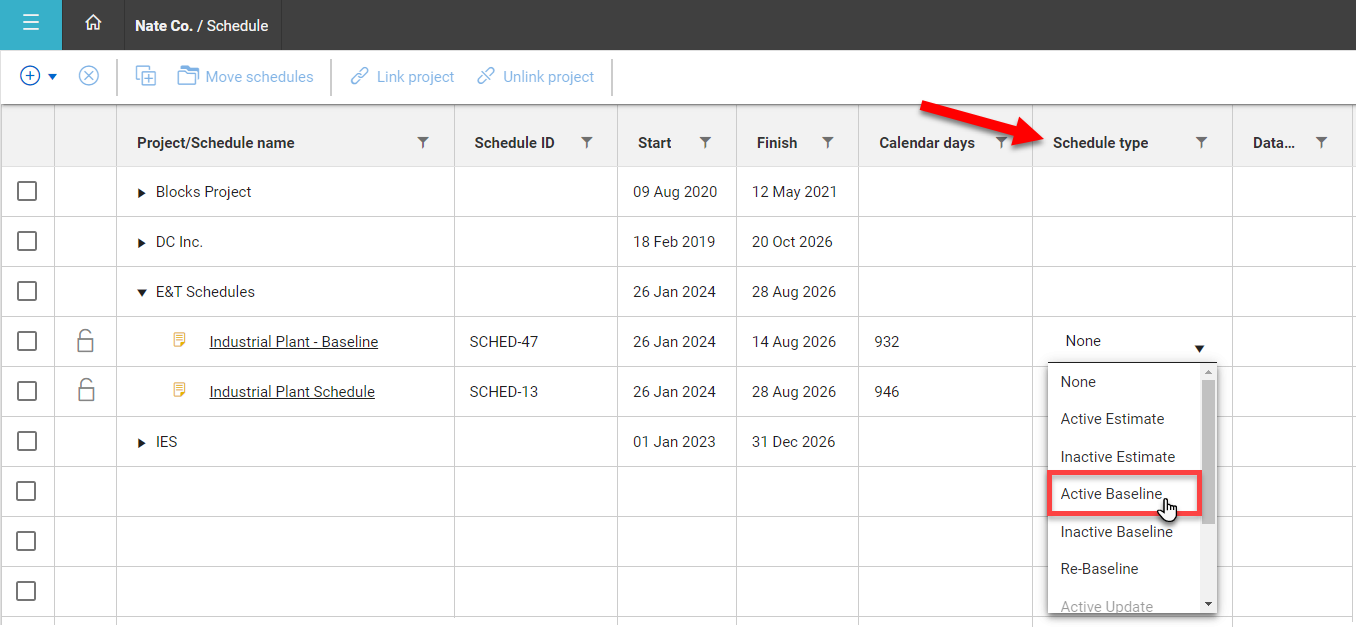Open Move schedules with the folder icon

(x=187, y=76)
